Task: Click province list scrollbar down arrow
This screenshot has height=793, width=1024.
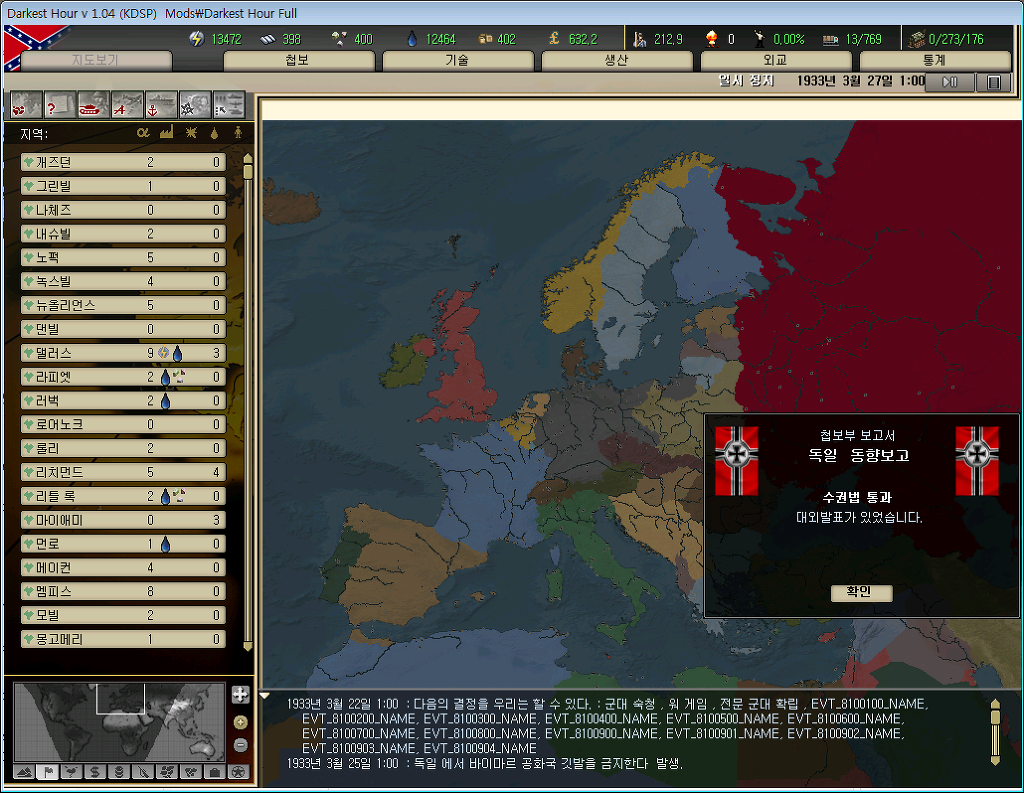Action: (x=248, y=647)
